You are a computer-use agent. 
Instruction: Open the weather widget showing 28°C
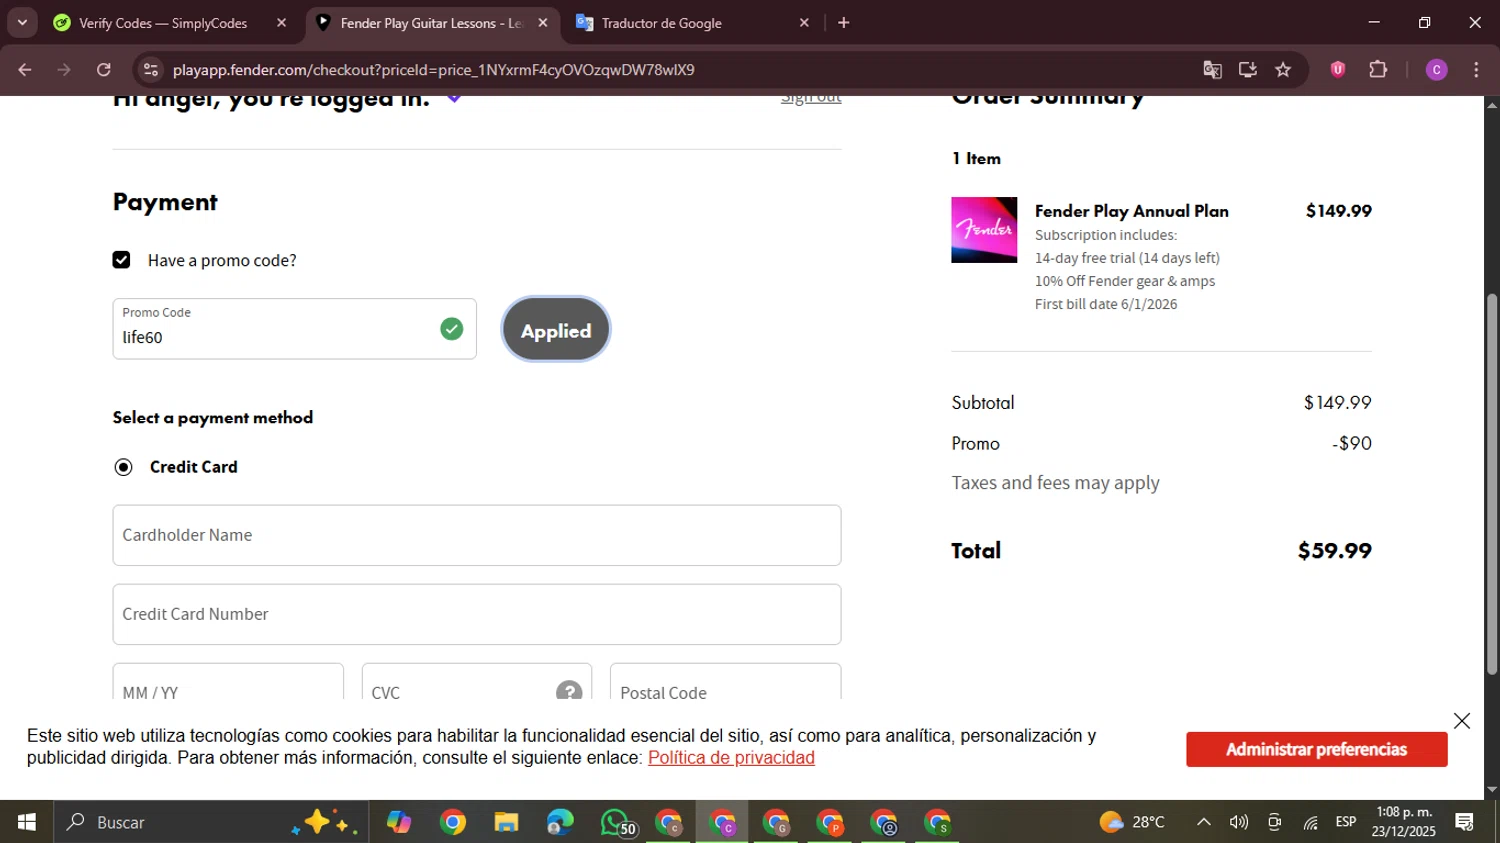click(x=1132, y=822)
